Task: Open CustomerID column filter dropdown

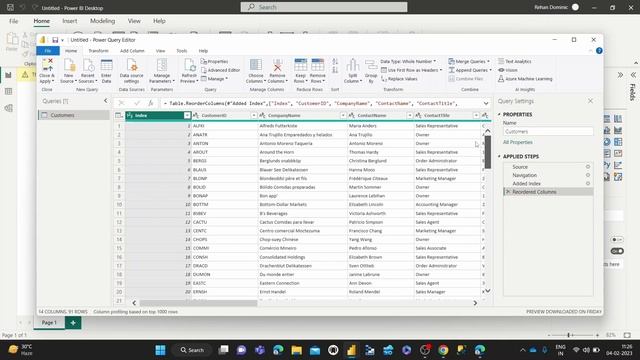Action: pyautogui.click(x=253, y=116)
